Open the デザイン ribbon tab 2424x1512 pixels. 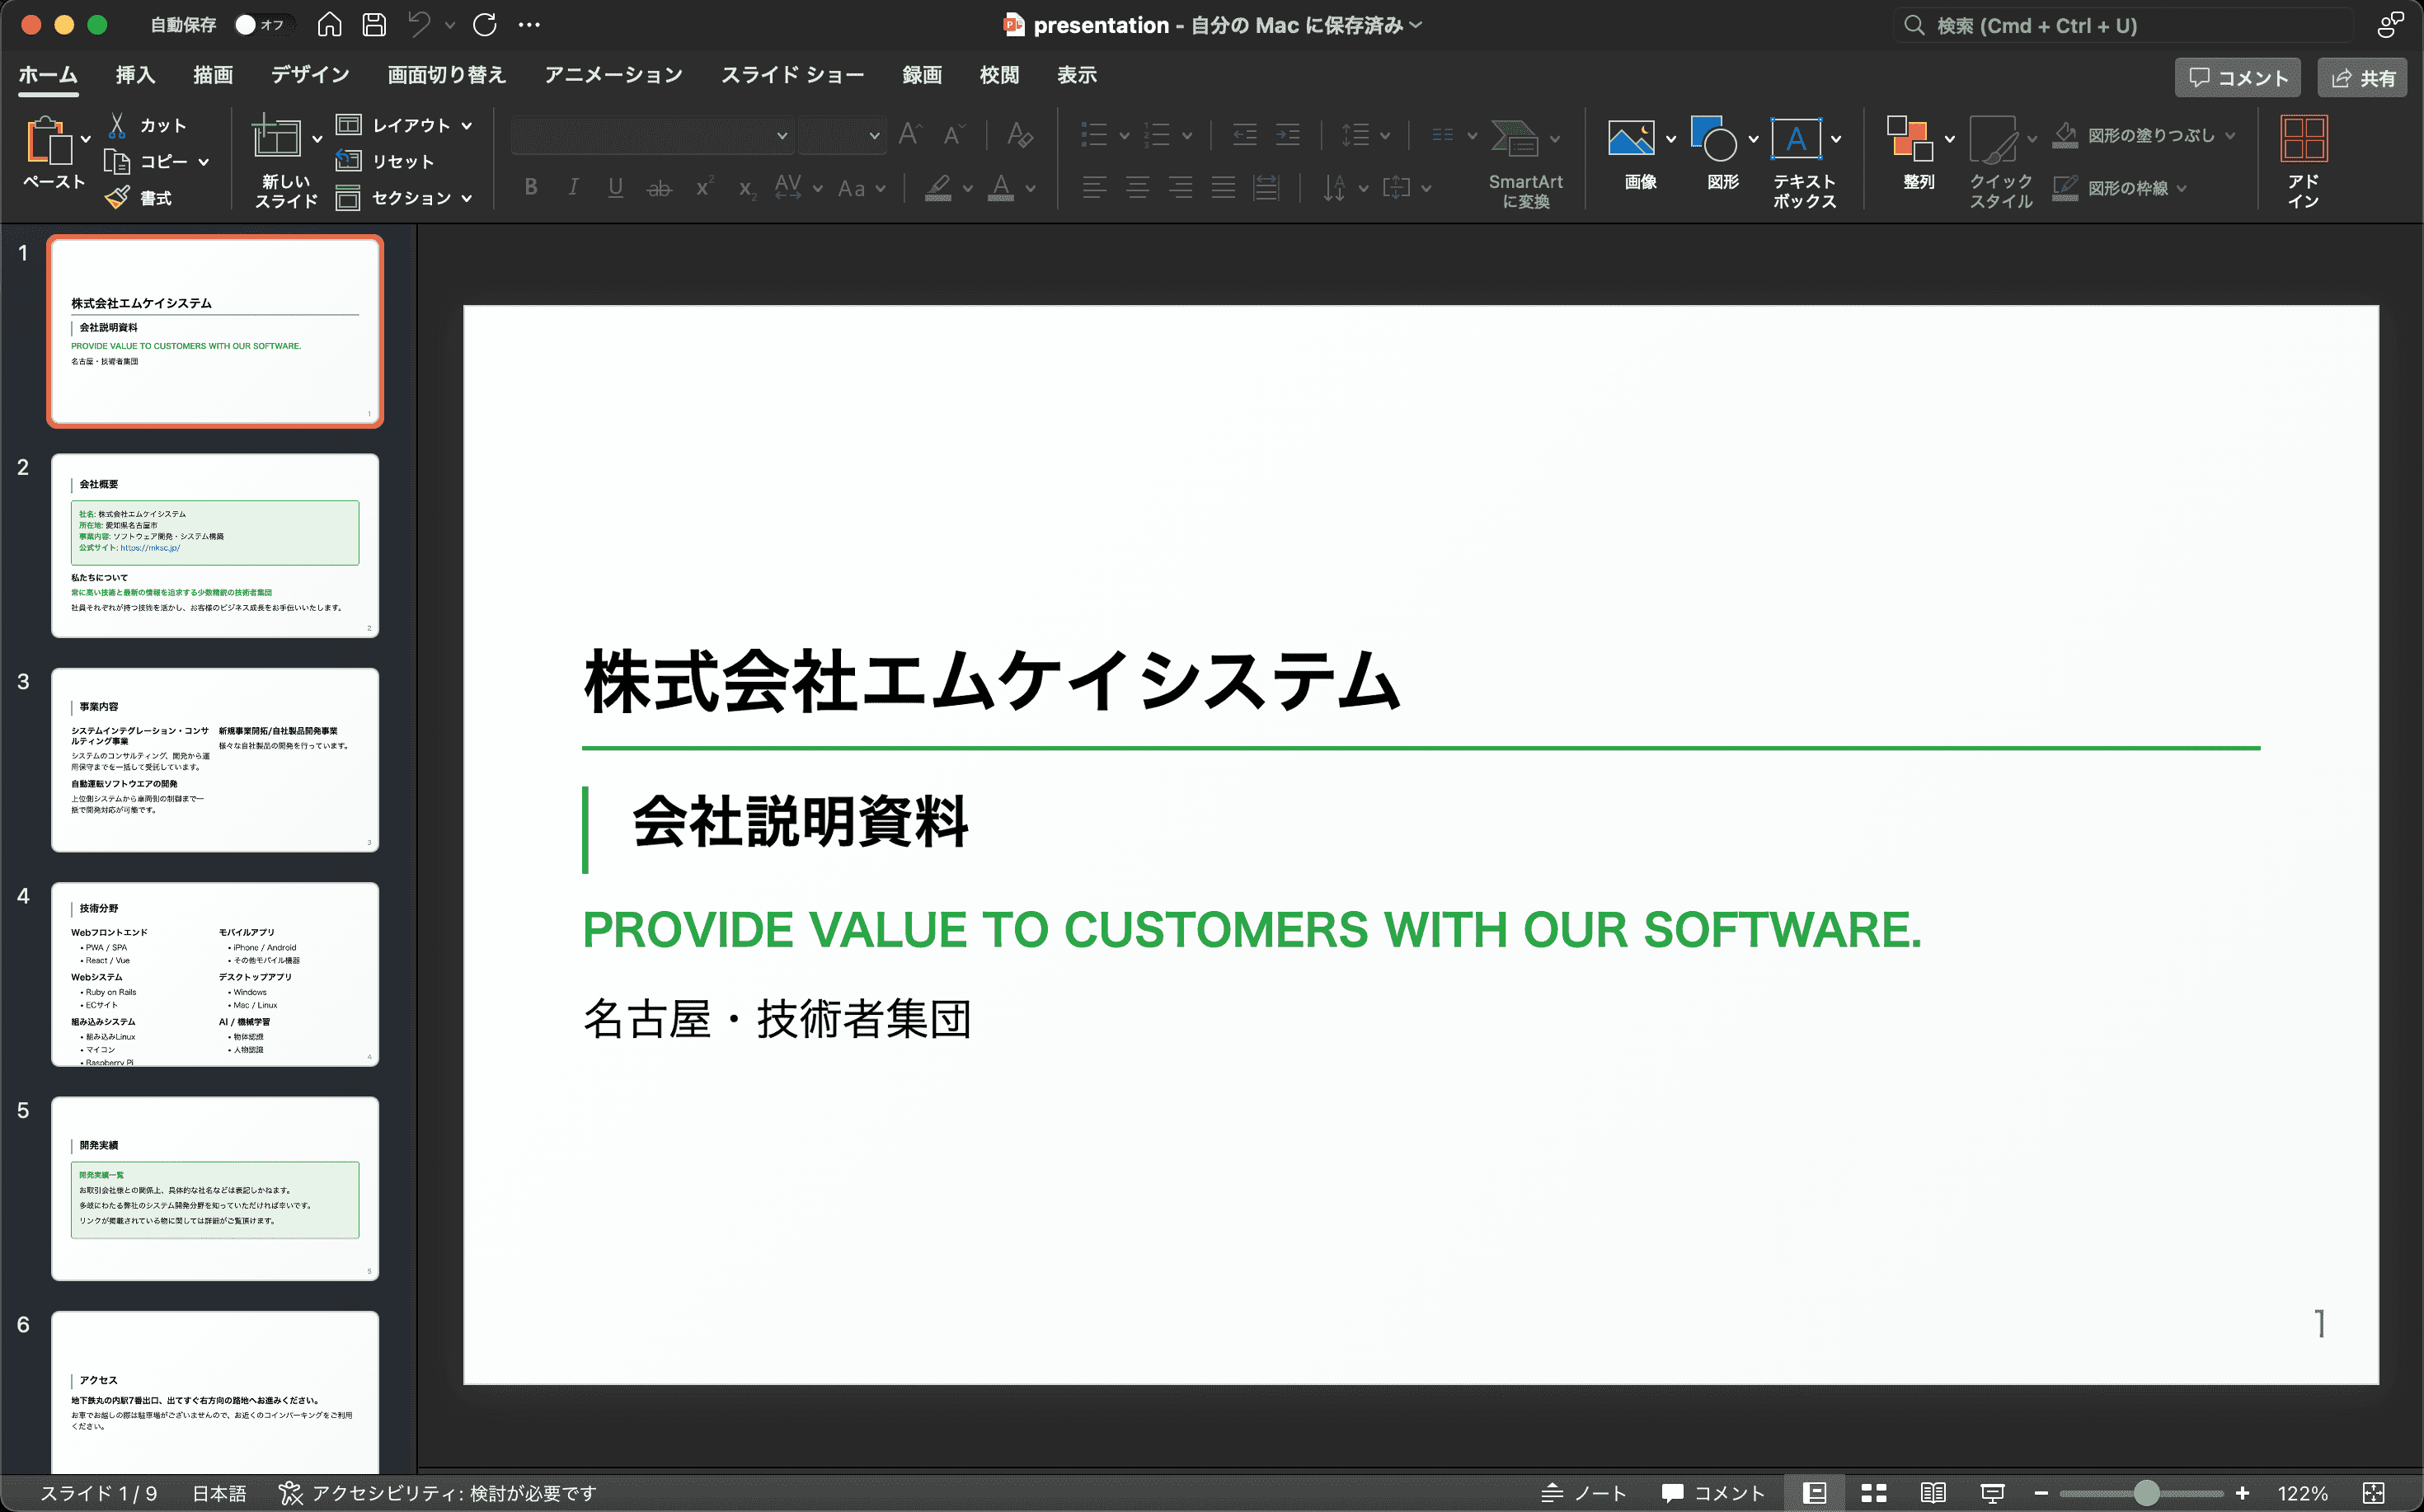point(310,75)
